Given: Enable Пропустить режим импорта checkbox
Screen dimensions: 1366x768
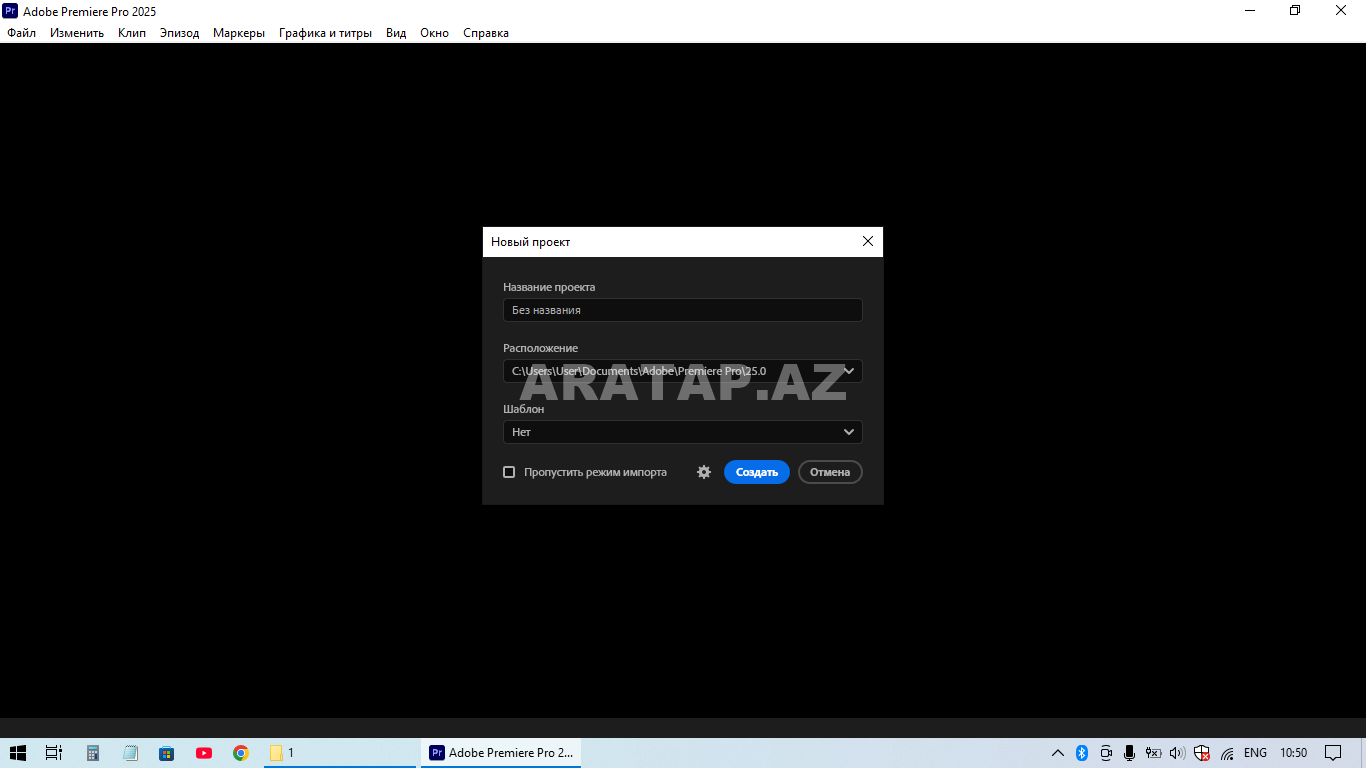Looking at the screenshot, I should [509, 472].
